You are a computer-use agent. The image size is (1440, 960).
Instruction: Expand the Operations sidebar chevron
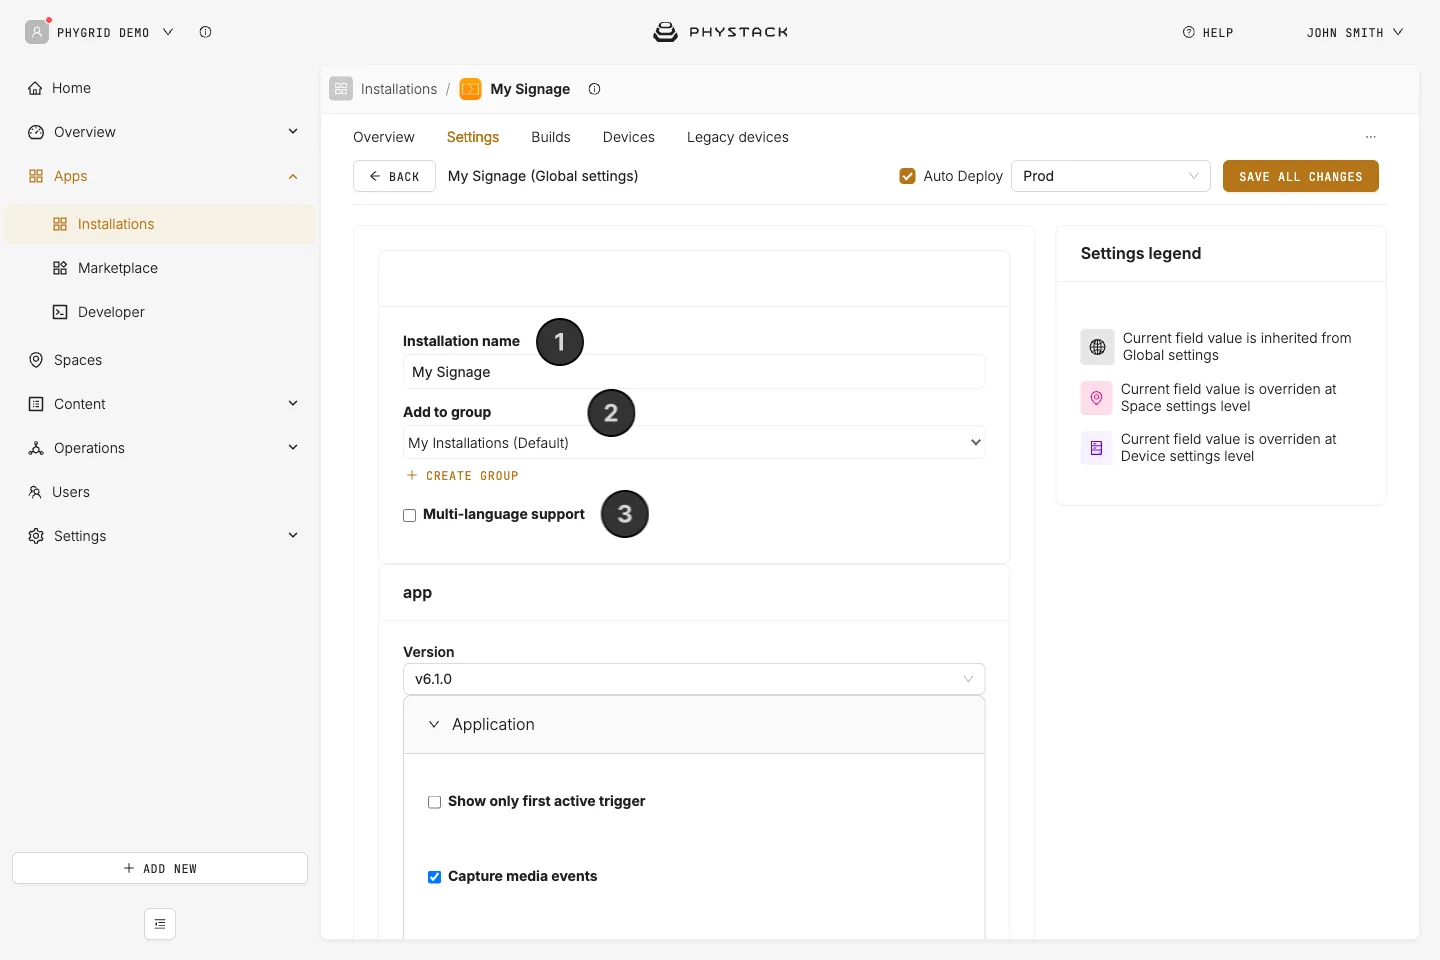click(x=293, y=447)
